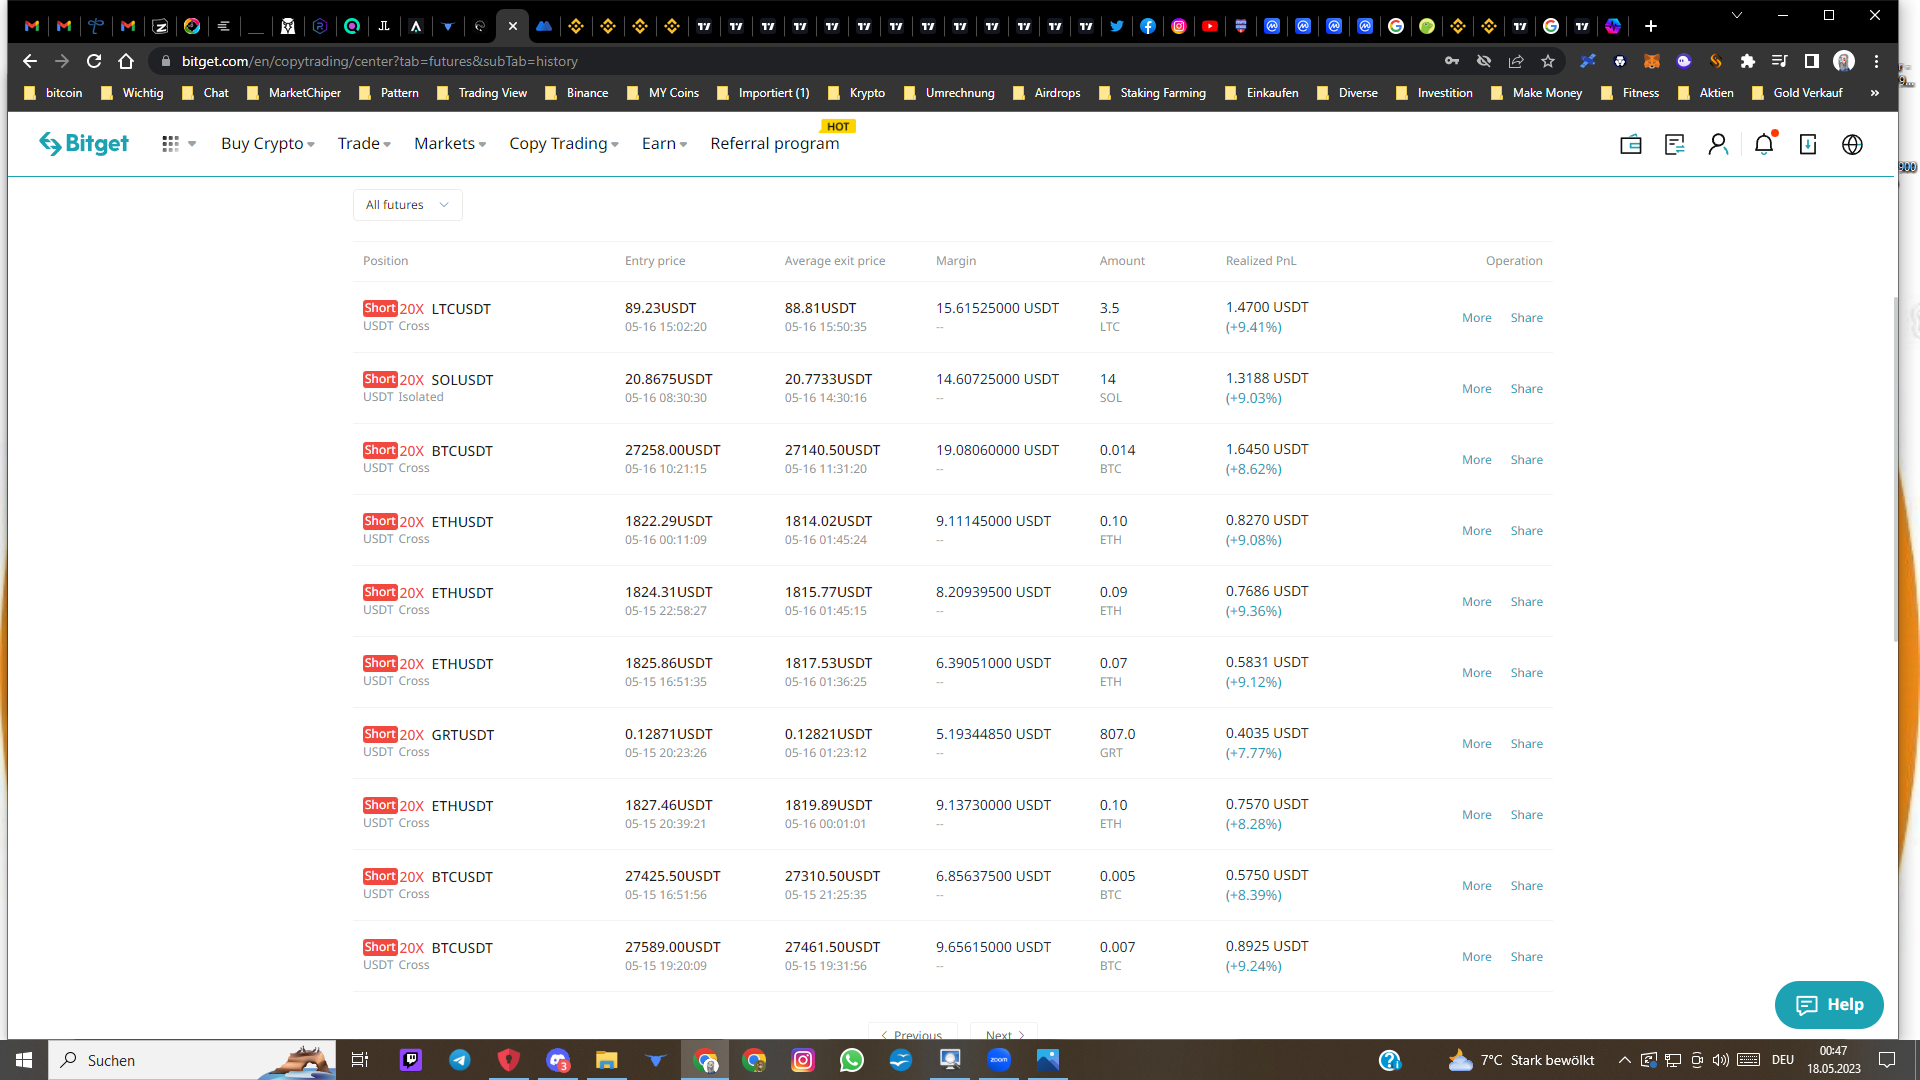Viewport: 1920px width, 1080px height.
Task: Open Telegram from the taskbar
Action: point(460,1060)
